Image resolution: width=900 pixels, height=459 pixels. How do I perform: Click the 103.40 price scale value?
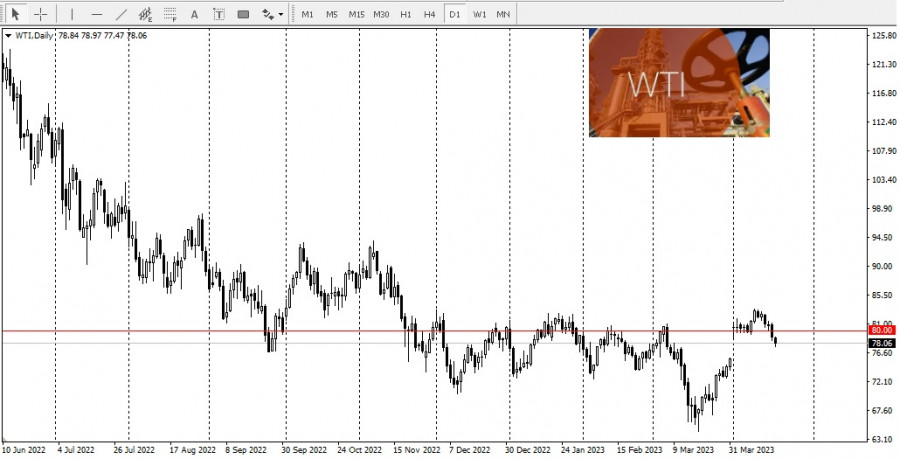884,180
